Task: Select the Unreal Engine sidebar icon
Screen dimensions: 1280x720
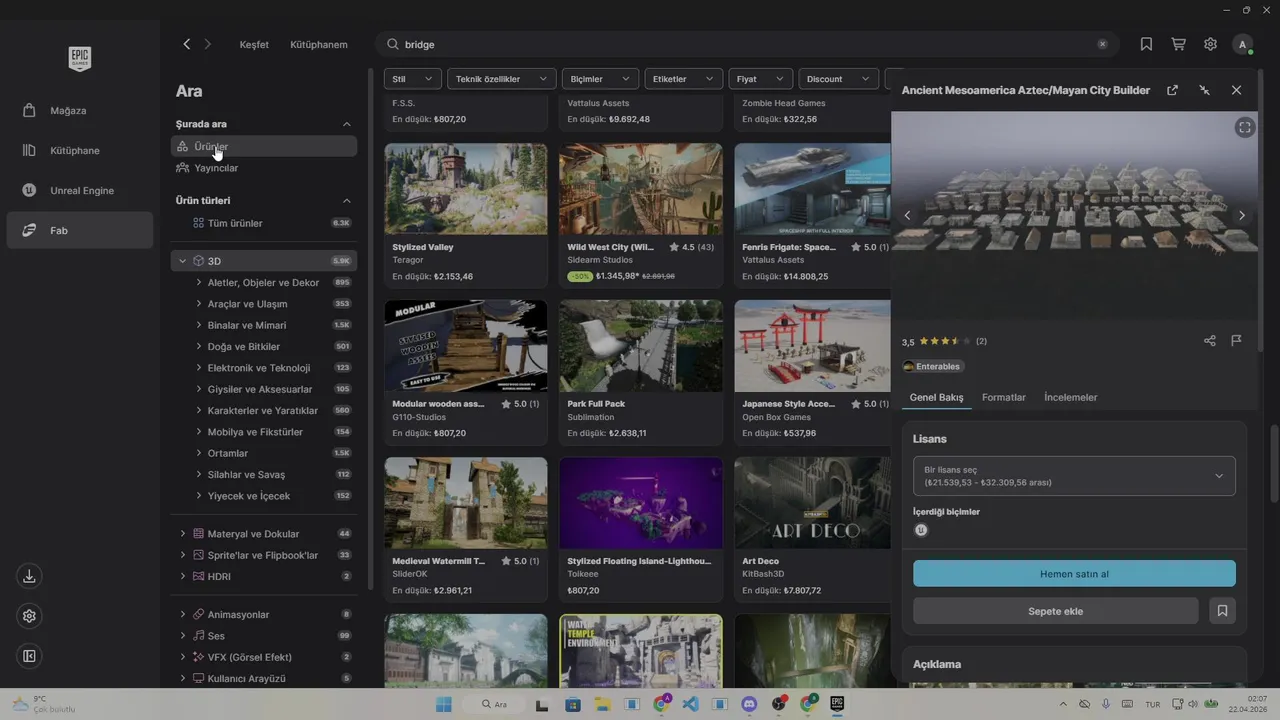Action: [29, 190]
